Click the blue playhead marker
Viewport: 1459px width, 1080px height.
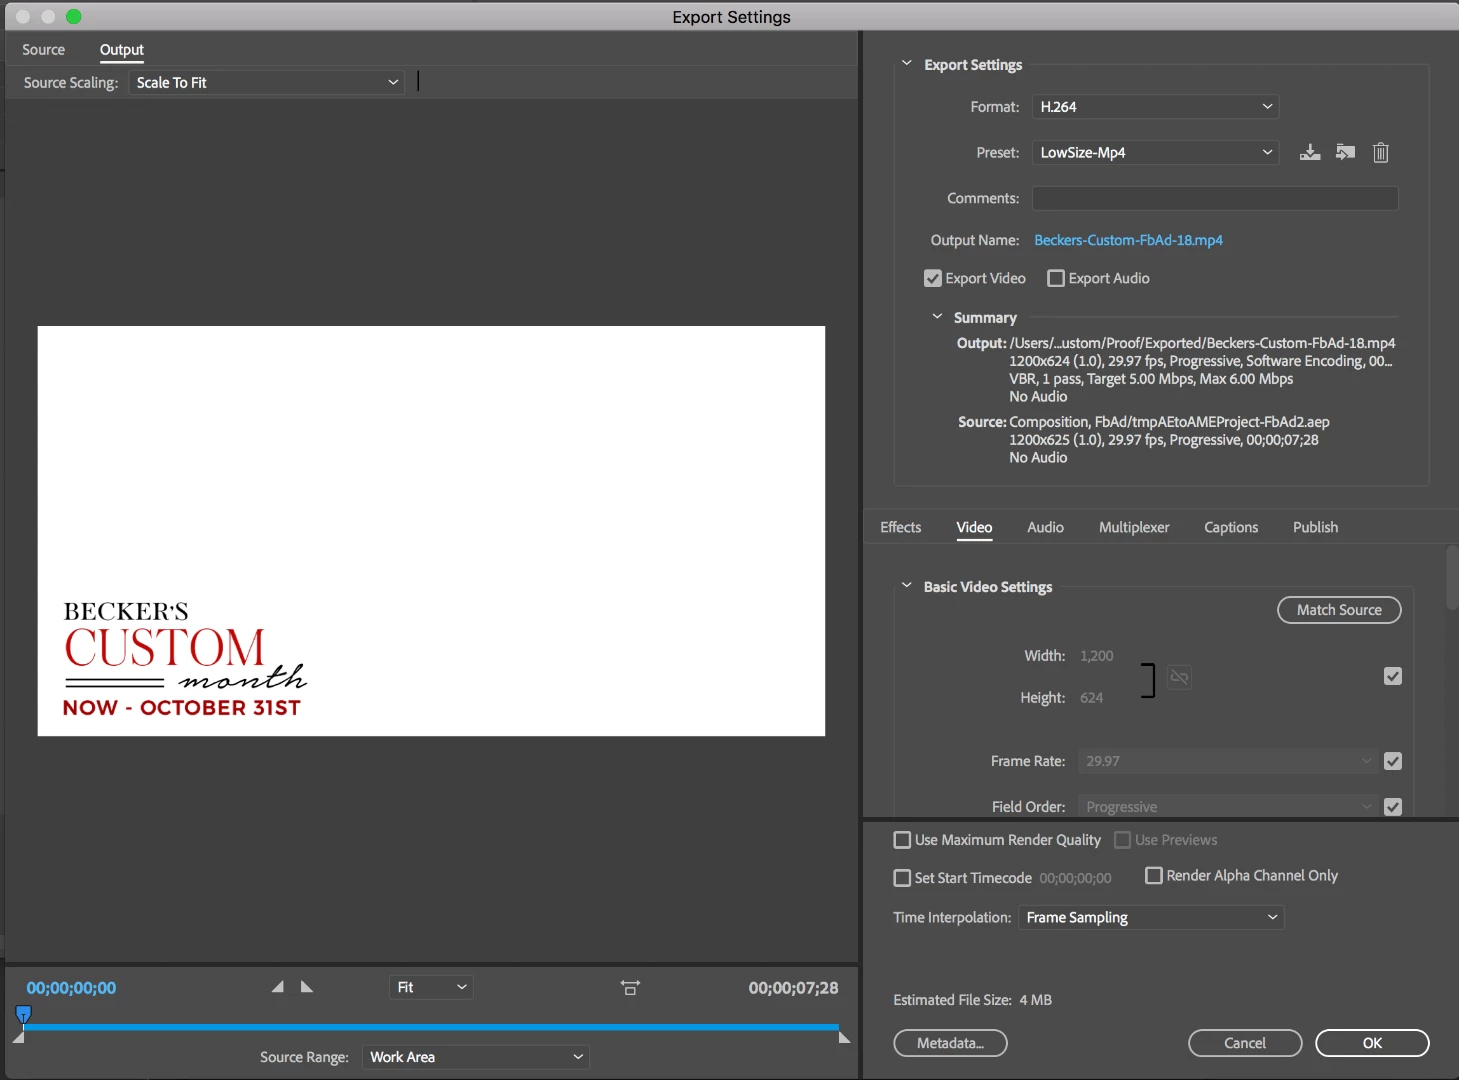(x=24, y=1014)
